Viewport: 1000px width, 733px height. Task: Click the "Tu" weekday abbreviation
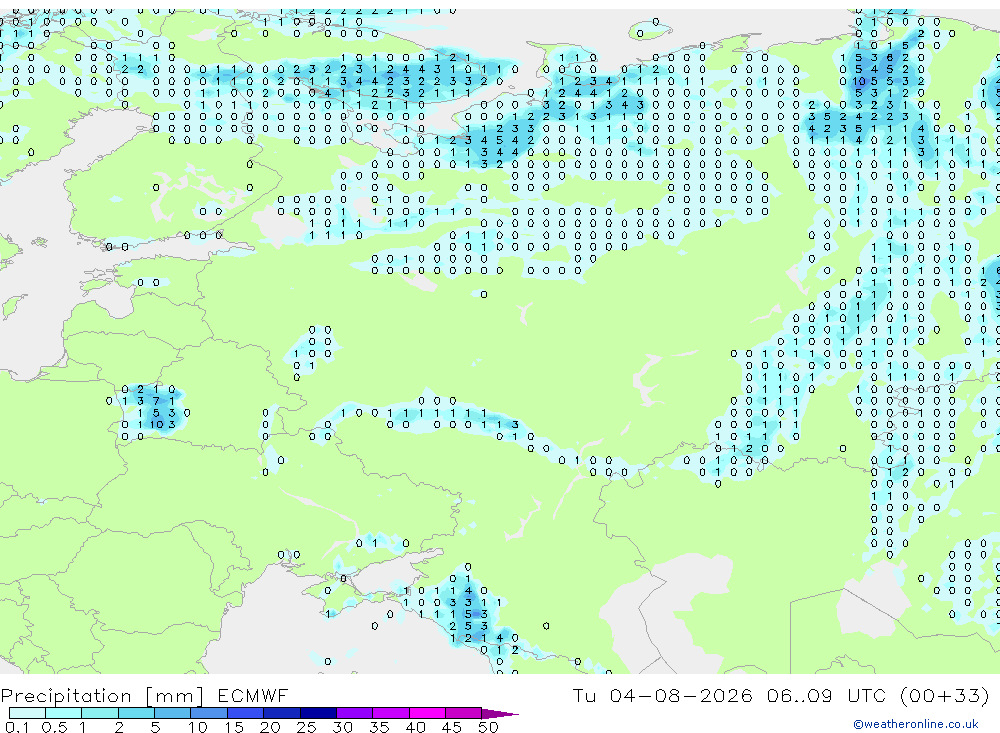[x=584, y=695]
